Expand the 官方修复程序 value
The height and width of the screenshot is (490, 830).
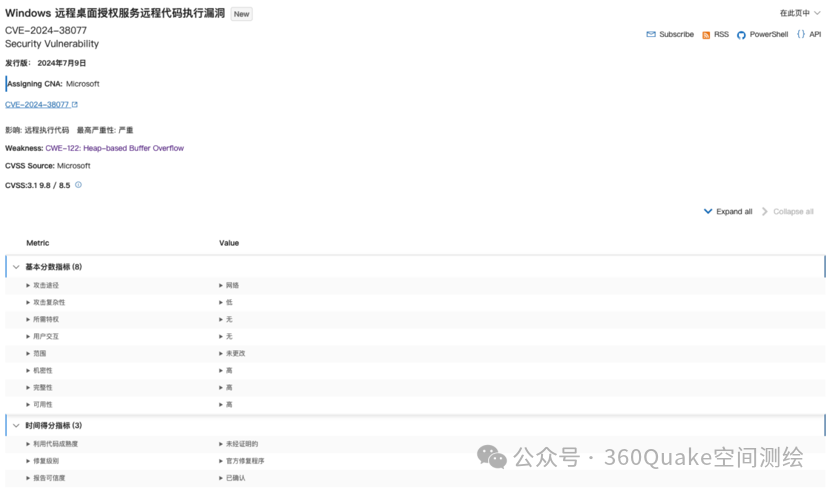click(x=241, y=461)
